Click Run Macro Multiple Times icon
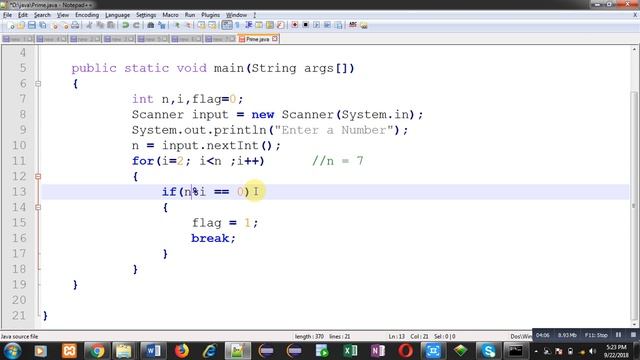The width and height of the screenshot is (640, 360). tap(327, 25)
